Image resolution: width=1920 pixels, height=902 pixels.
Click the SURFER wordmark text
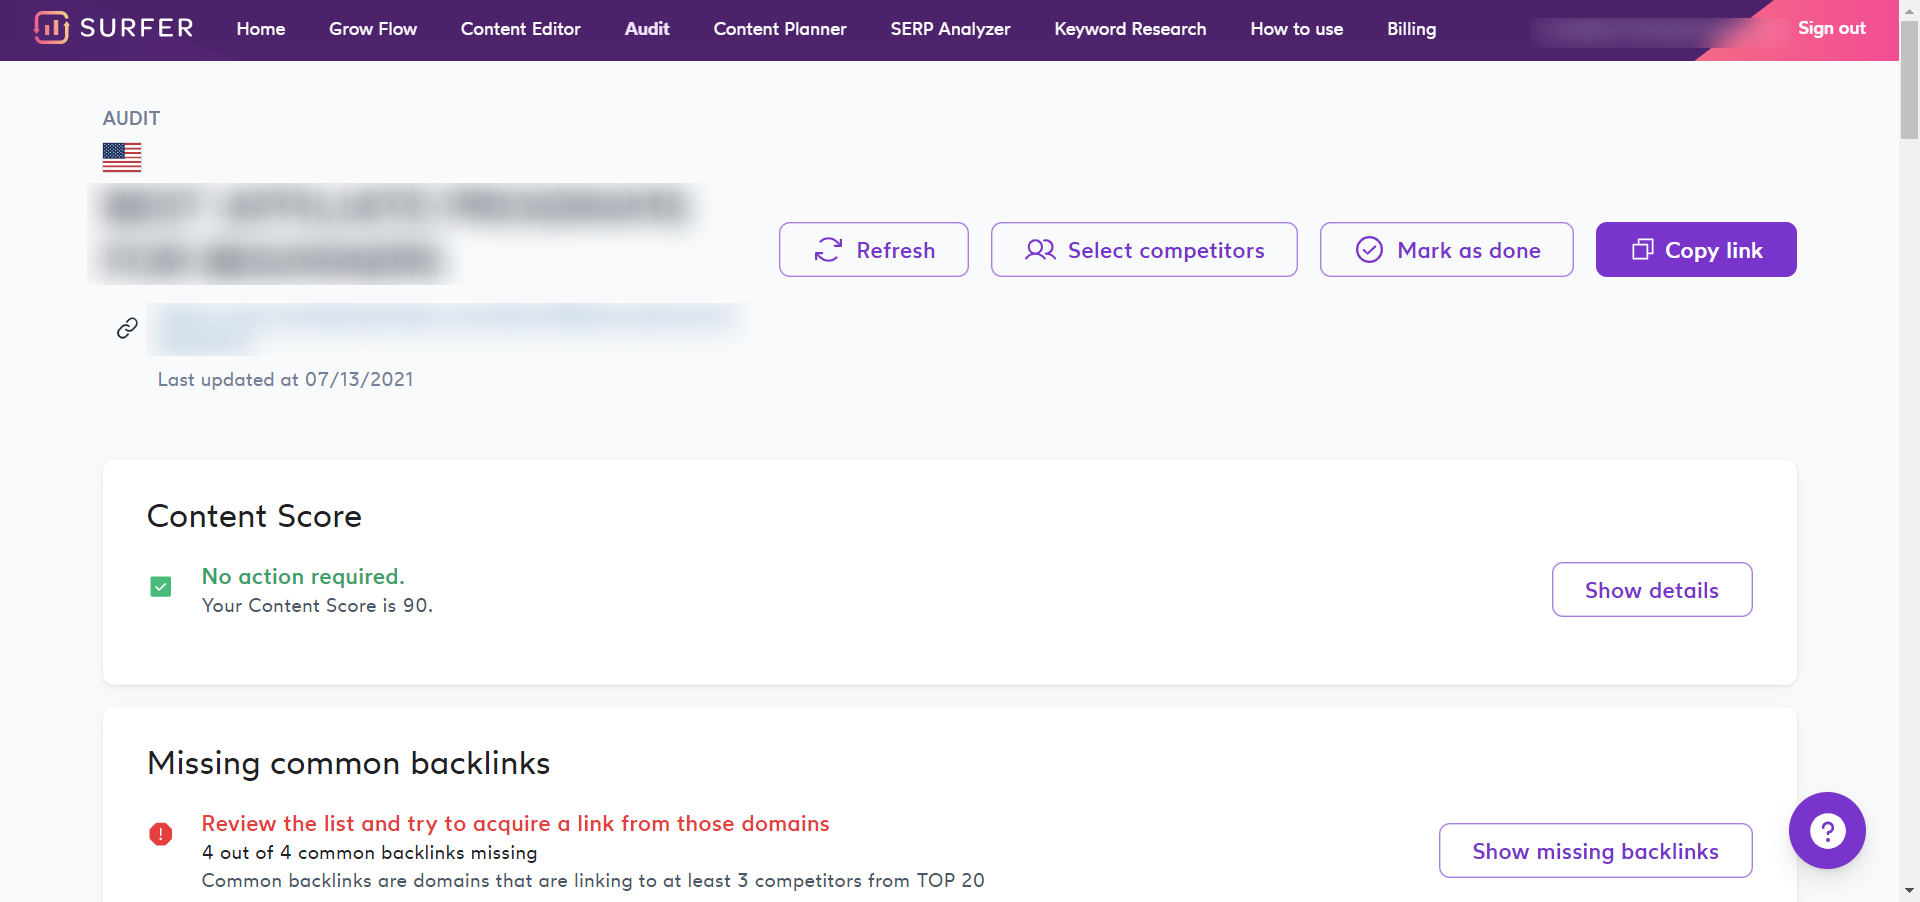pos(137,28)
